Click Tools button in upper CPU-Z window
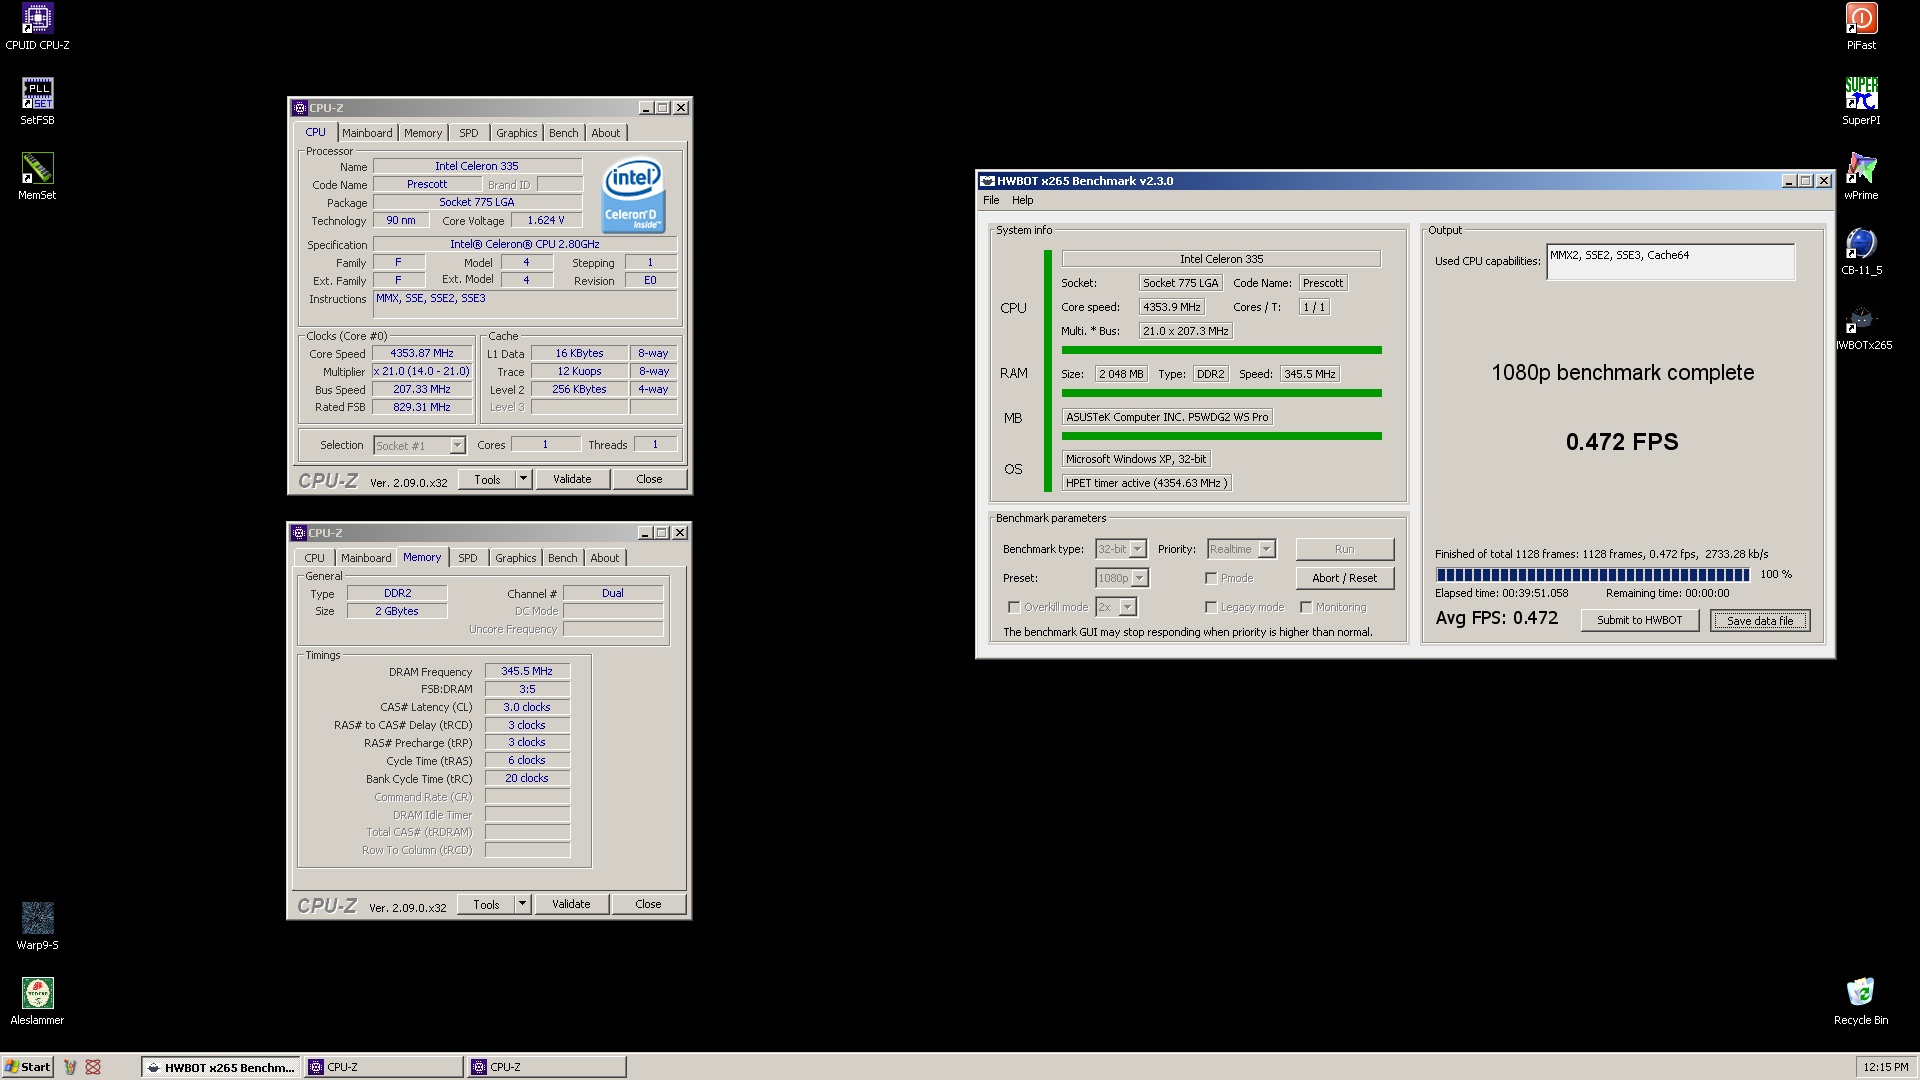Viewport: 1920px width, 1080px height. (x=487, y=479)
